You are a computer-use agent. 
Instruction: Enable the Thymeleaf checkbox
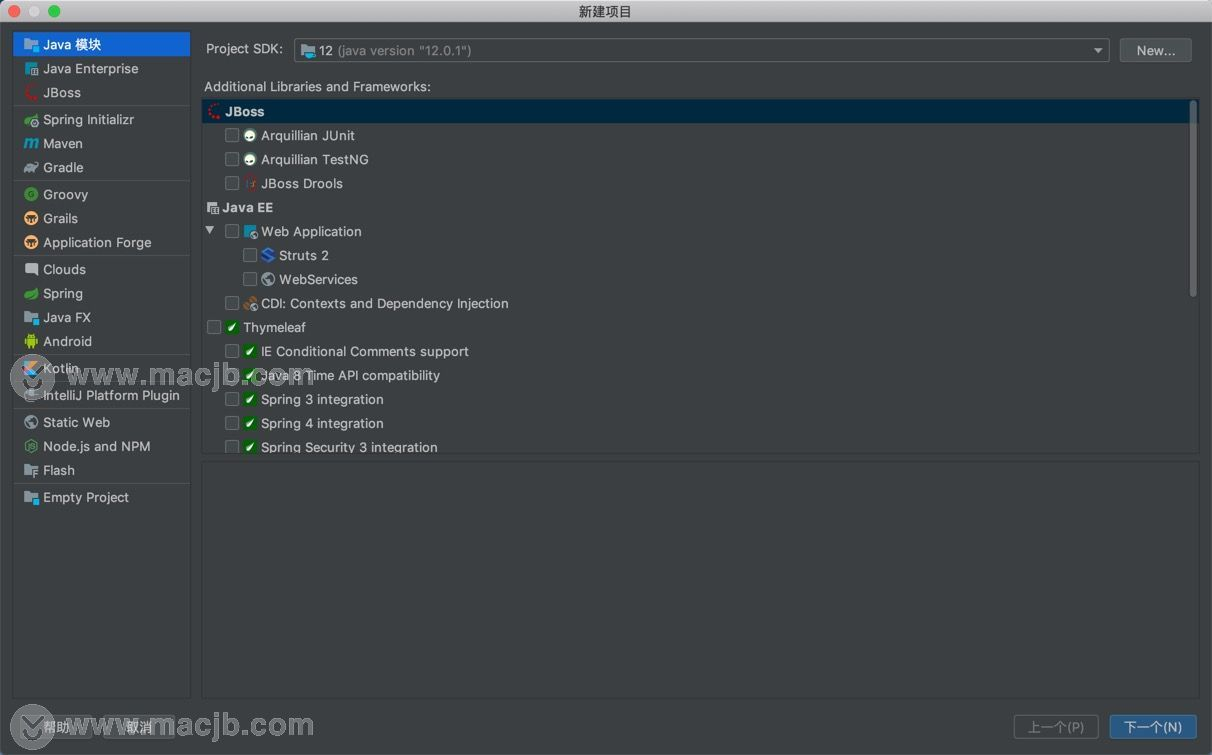(214, 327)
